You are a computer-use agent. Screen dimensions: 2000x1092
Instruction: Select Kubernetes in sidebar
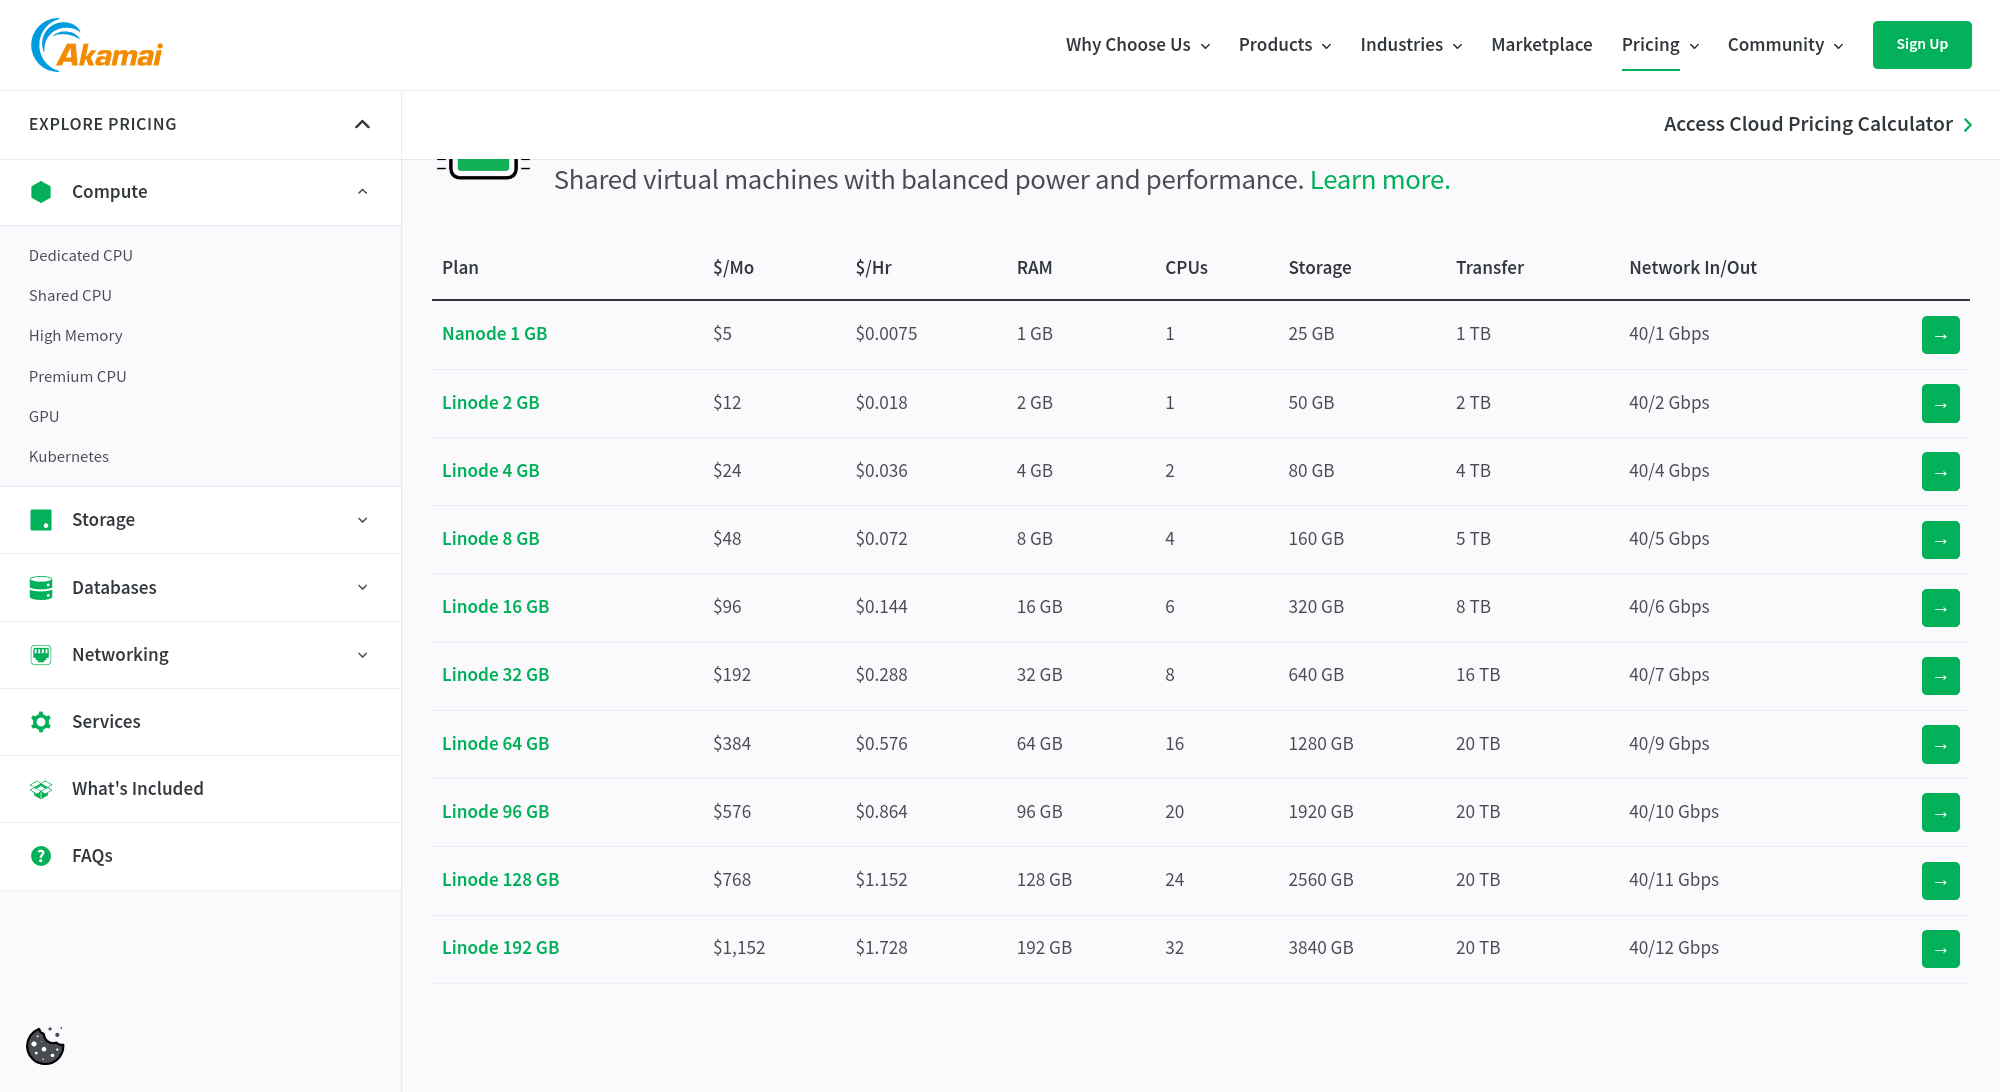pos(69,457)
